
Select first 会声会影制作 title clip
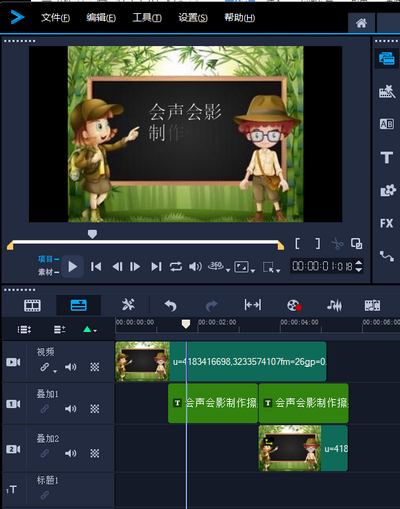tap(213, 403)
